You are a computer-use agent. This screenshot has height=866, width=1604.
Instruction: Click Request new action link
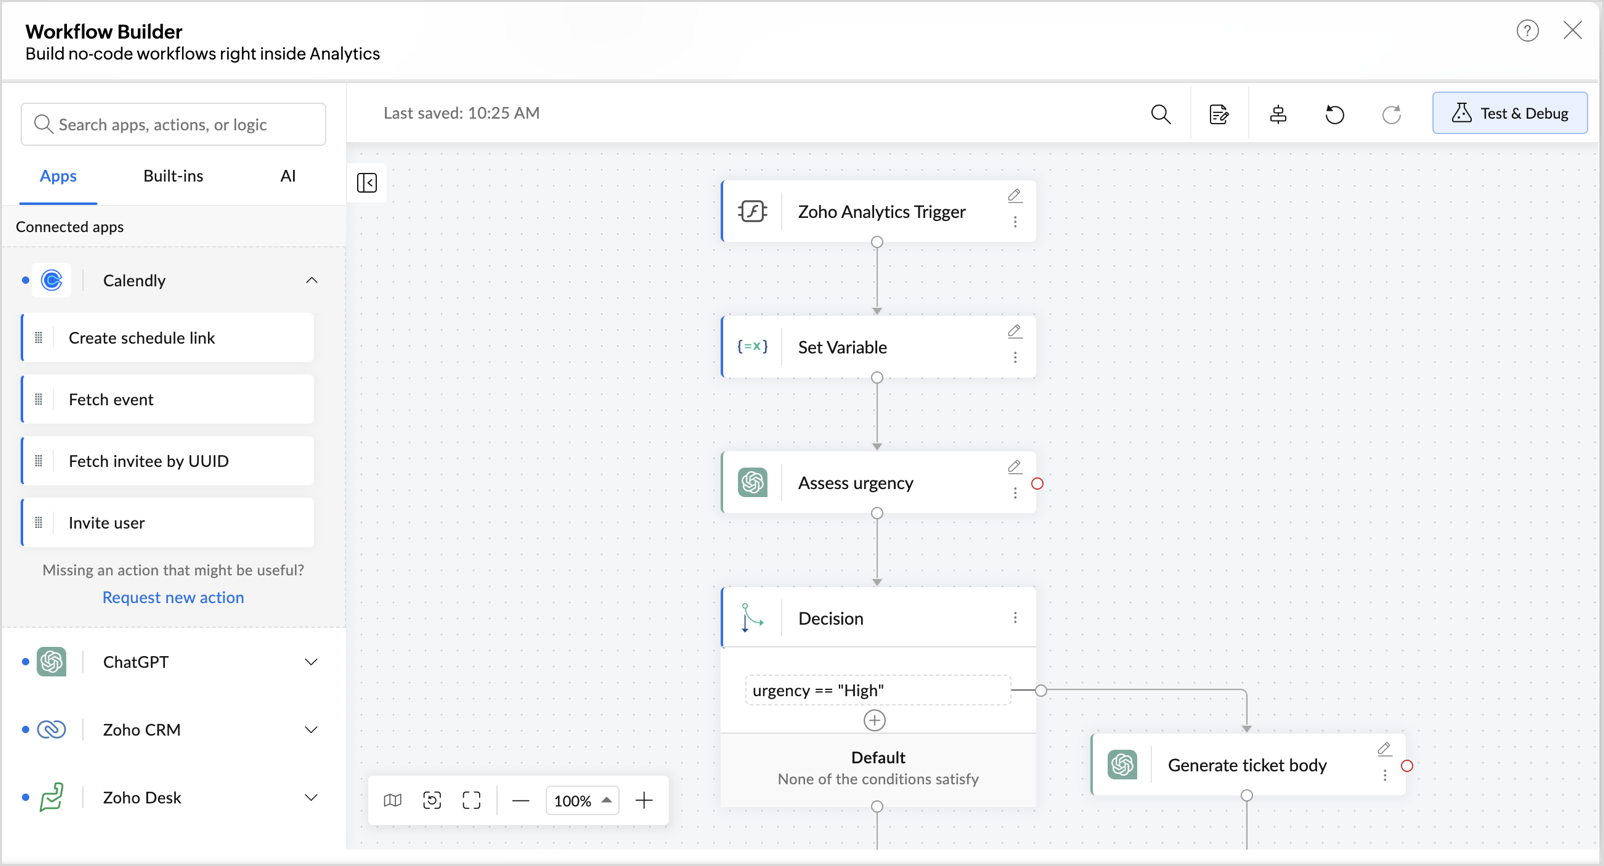click(173, 598)
